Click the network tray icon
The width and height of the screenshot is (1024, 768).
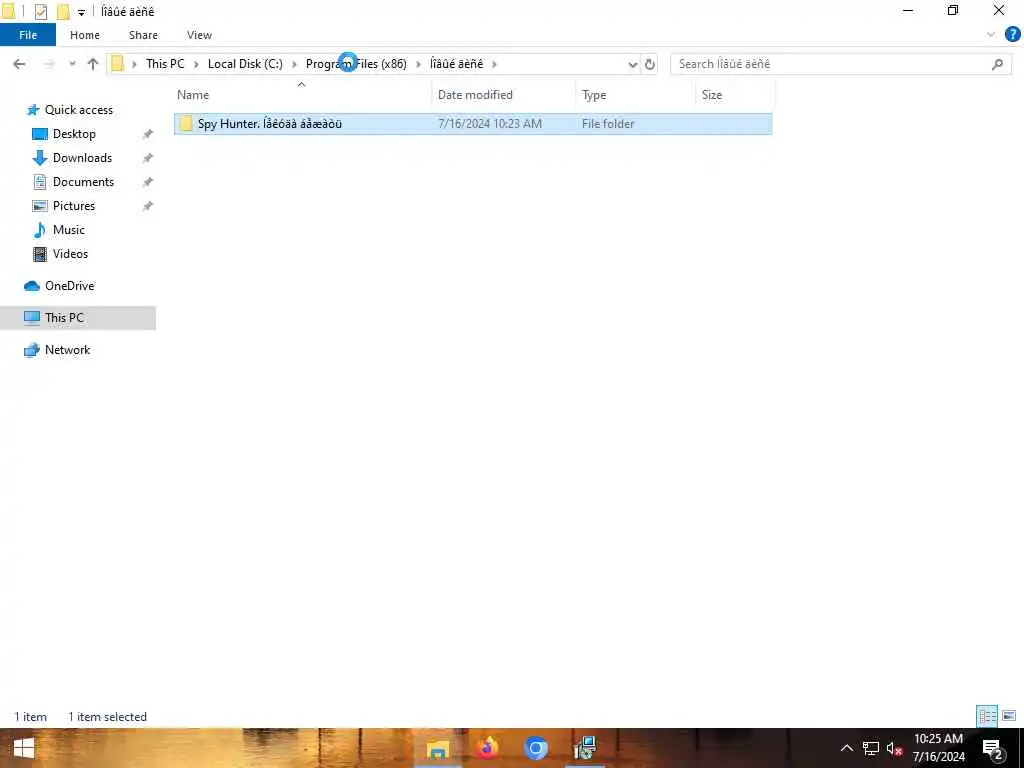click(x=871, y=748)
